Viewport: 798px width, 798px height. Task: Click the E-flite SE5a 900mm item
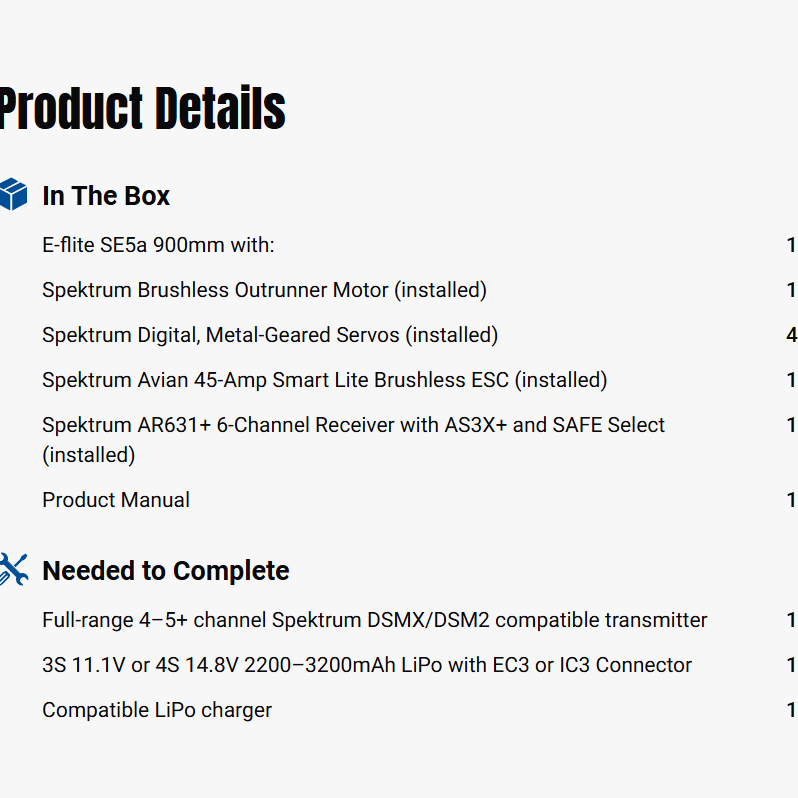(x=158, y=245)
